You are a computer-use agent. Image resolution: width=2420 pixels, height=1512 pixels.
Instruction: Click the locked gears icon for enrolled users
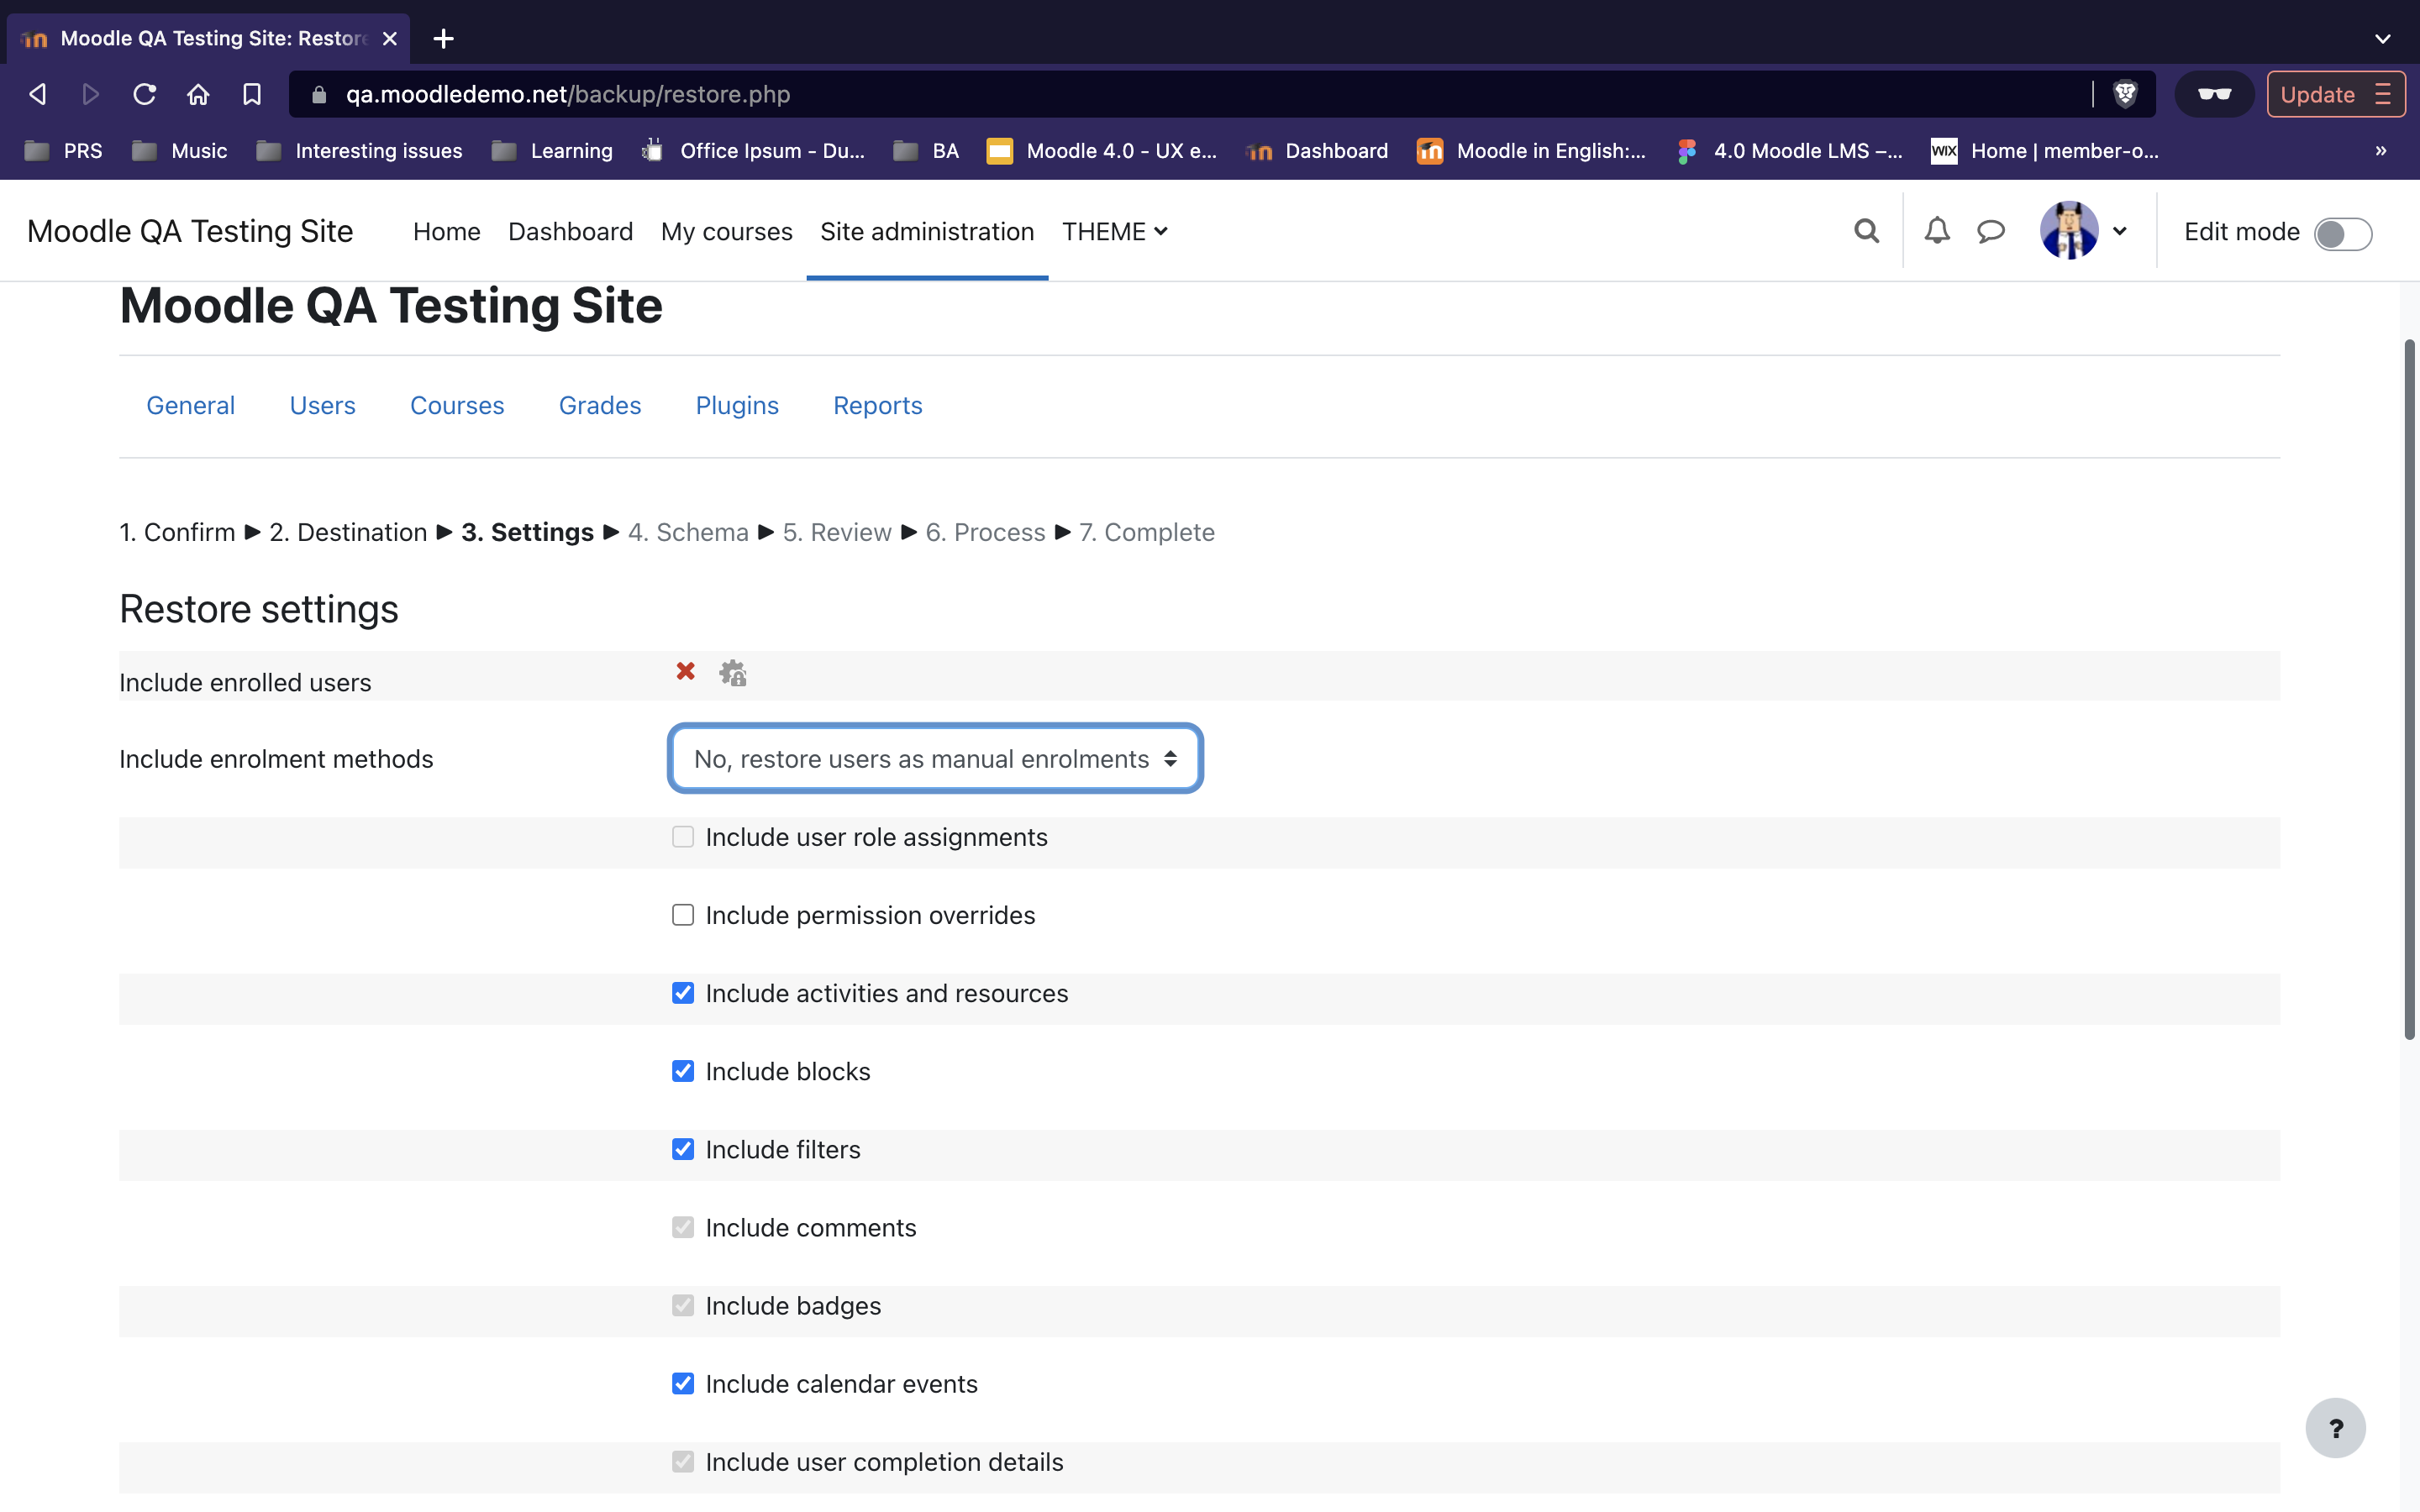pos(733,673)
